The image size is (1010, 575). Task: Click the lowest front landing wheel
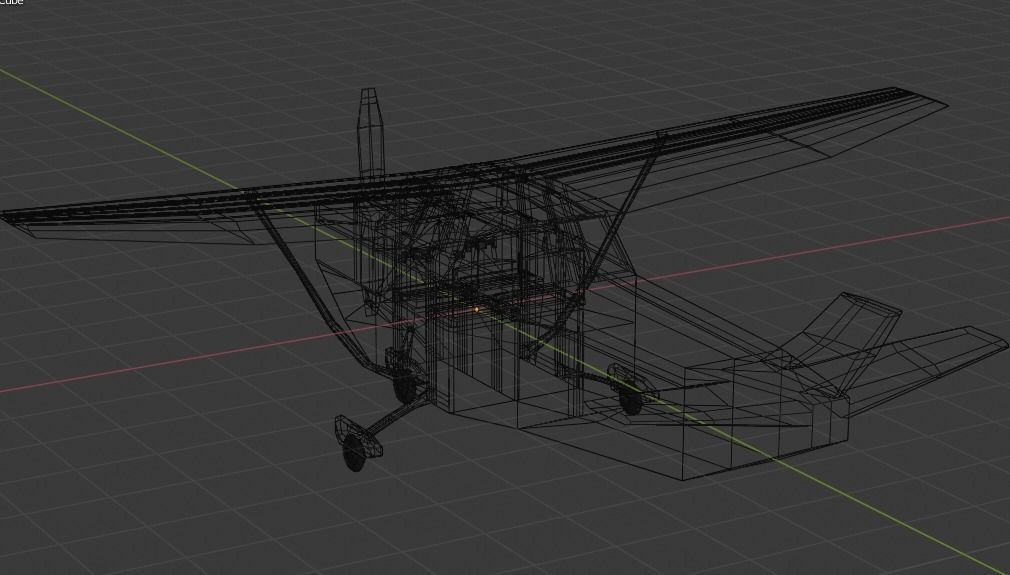tap(354, 450)
